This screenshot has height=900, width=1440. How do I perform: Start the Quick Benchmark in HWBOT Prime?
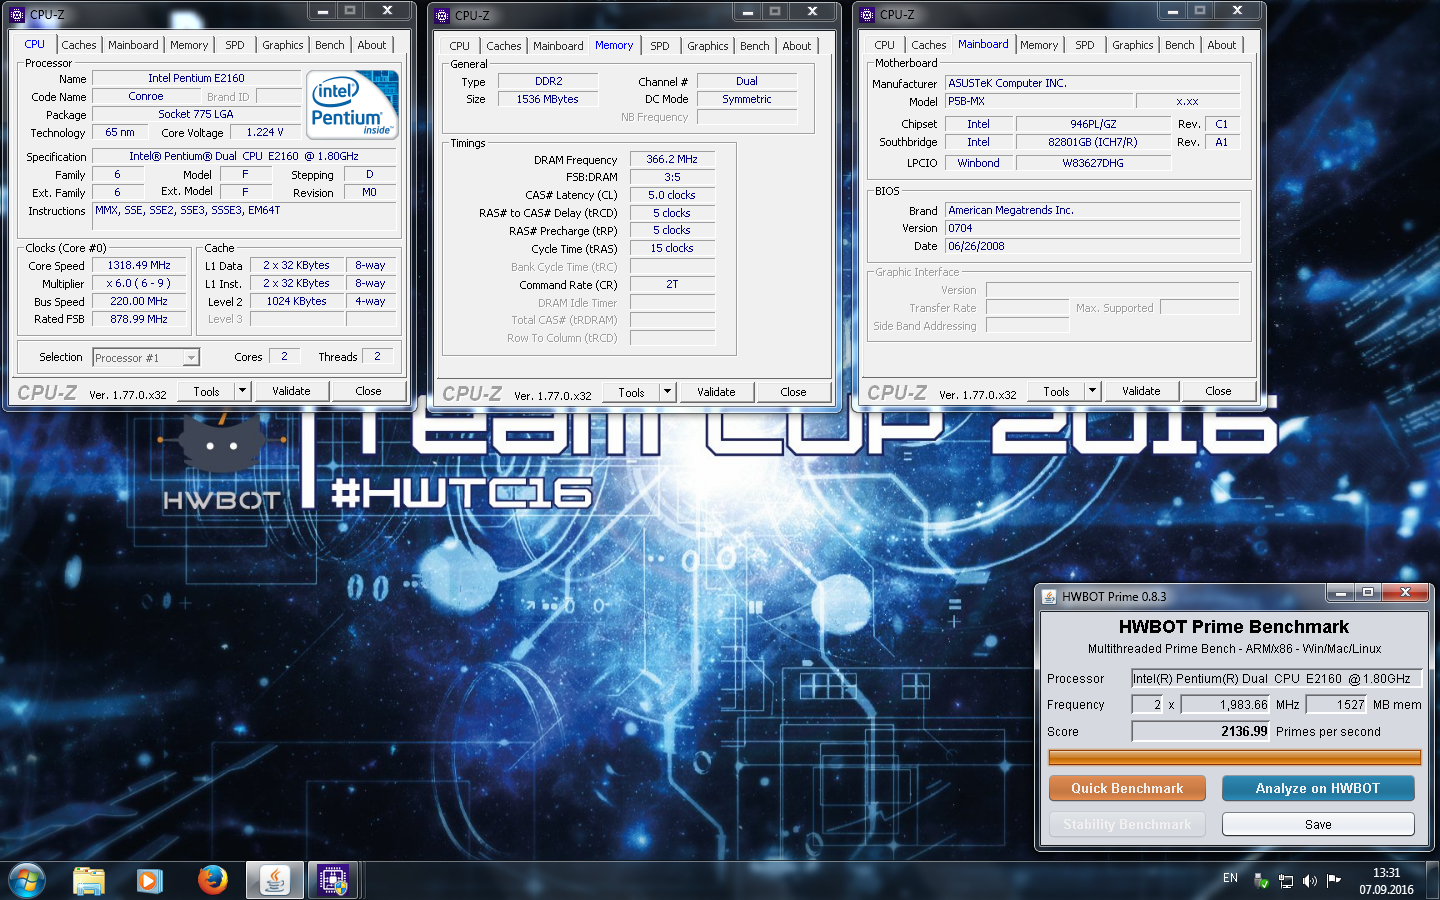pyautogui.click(x=1127, y=788)
